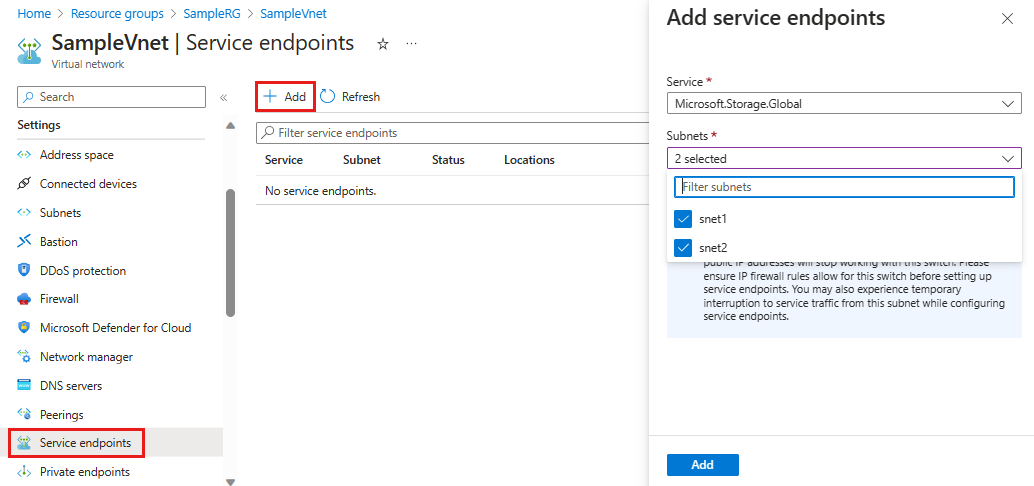Open SampleRG breadcrumb link
The width and height of the screenshot is (1034, 486).
click(x=212, y=13)
